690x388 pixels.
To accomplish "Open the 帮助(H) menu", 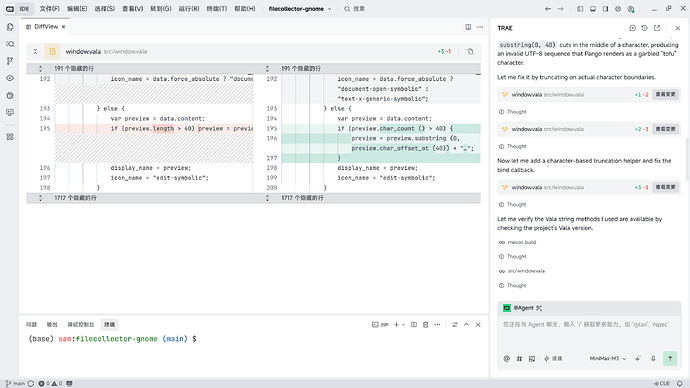I will [245, 9].
